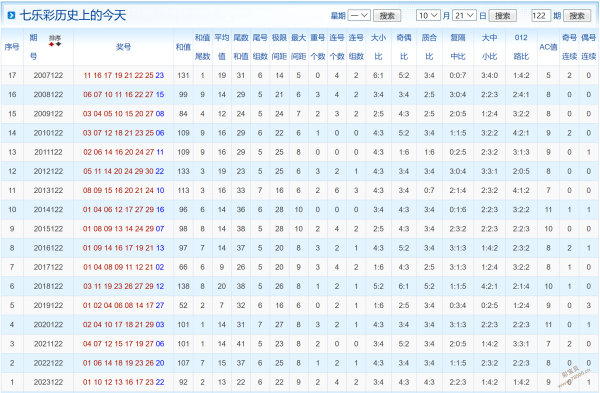The width and height of the screenshot is (600, 393).
Task: Click the 大小比 column header
Action: (378, 47)
